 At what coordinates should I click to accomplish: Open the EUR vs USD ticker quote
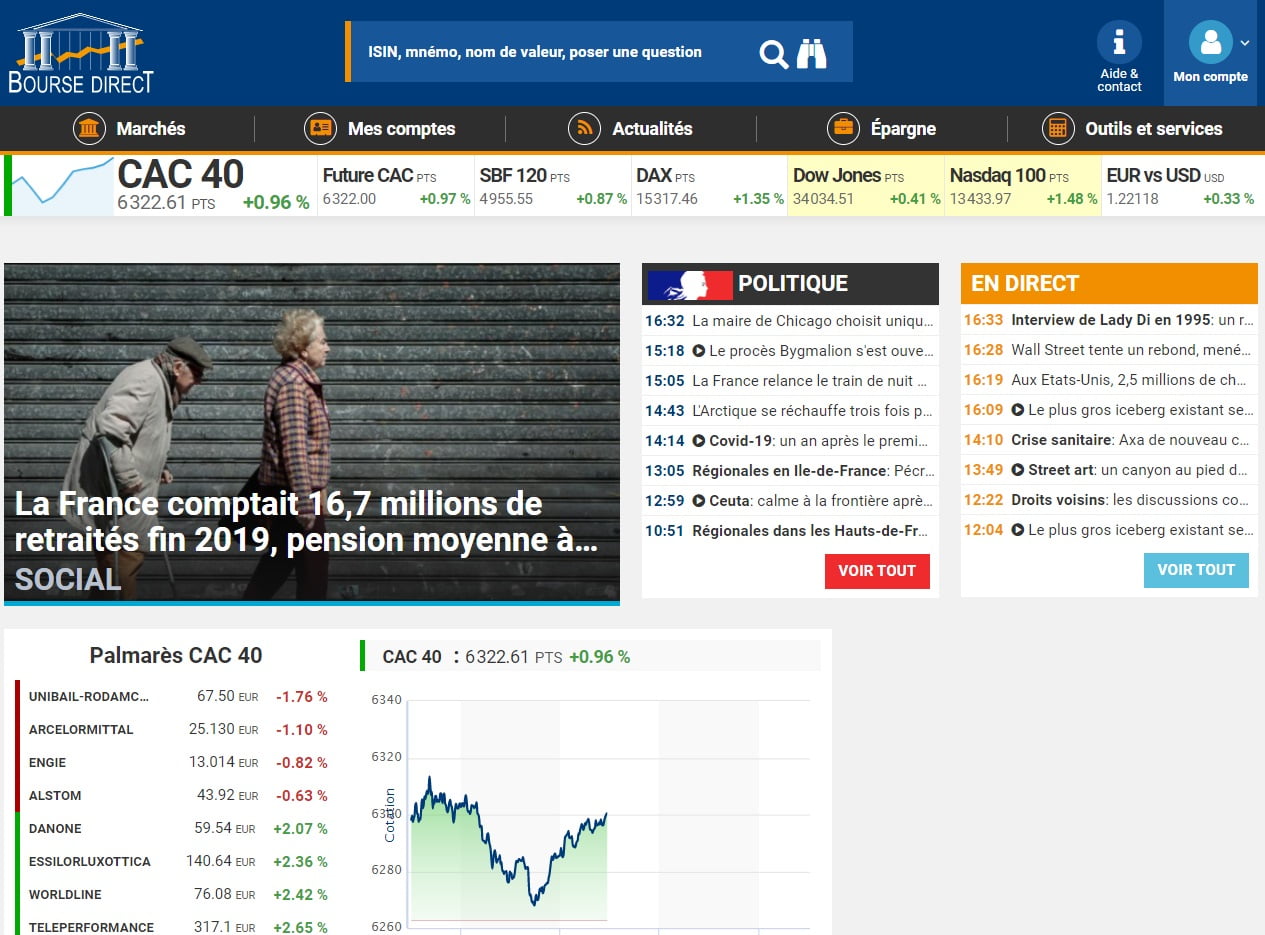click(x=1180, y=186)
